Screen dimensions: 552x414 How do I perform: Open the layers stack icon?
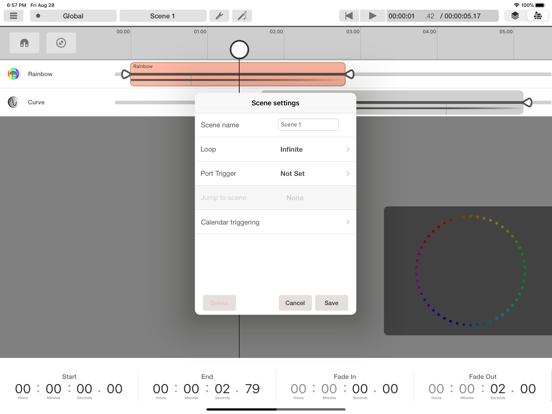click(515, 16)
